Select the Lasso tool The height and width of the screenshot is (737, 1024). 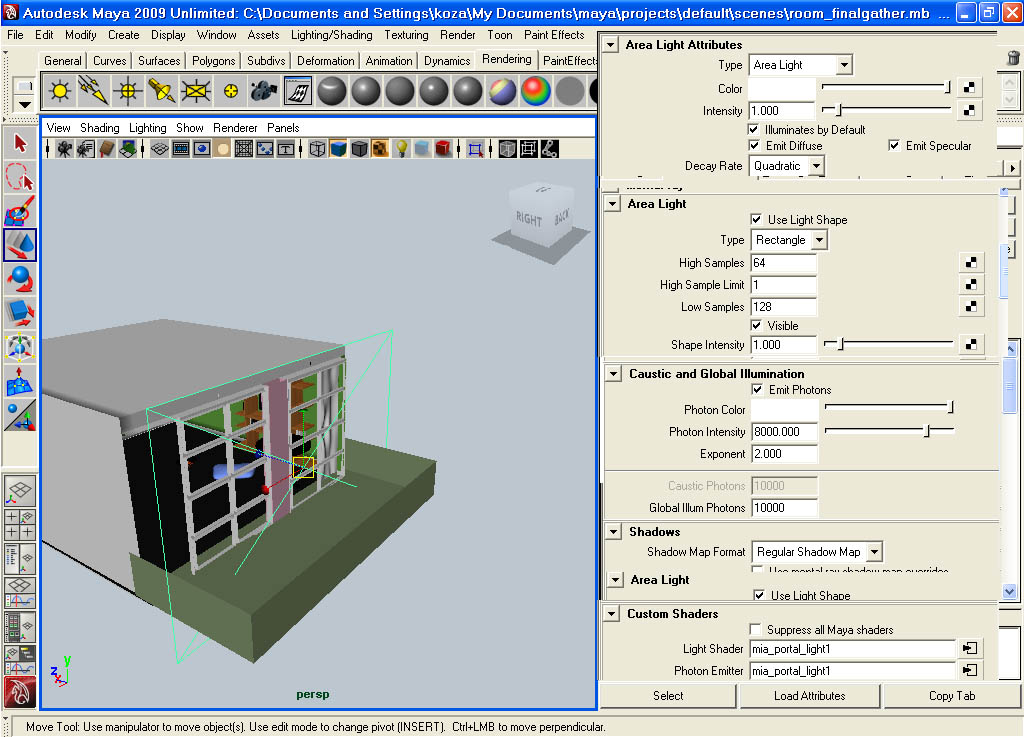[x=20, y=176]
